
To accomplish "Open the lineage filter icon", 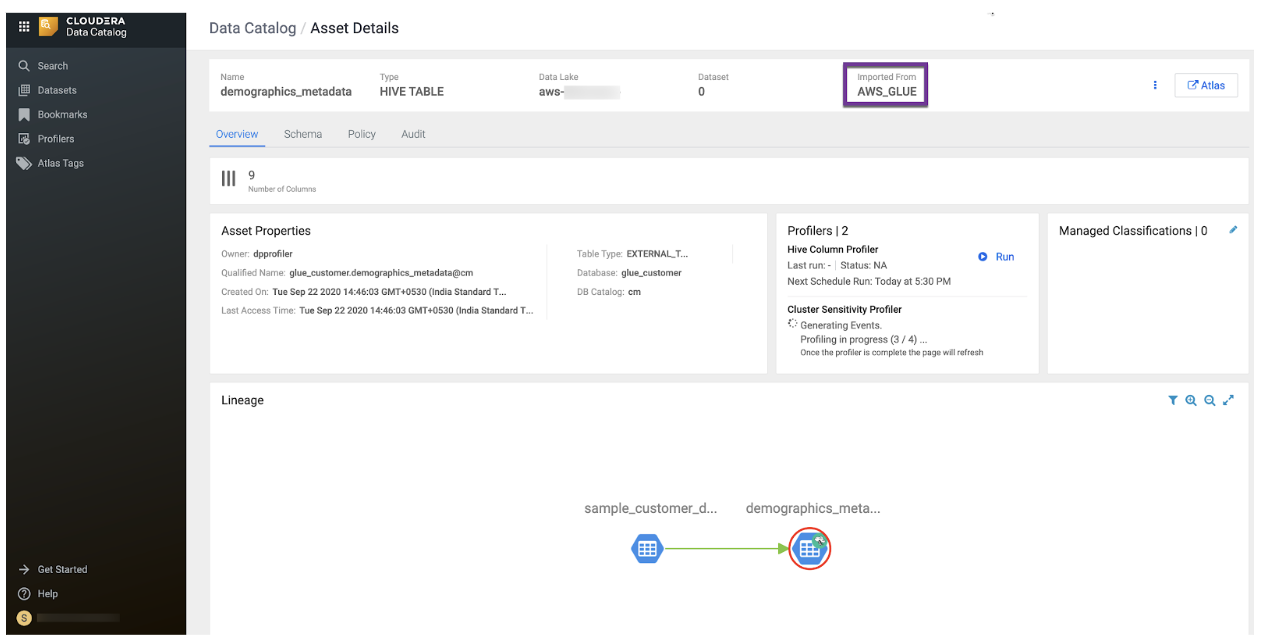I will [x=1172, y=400].
